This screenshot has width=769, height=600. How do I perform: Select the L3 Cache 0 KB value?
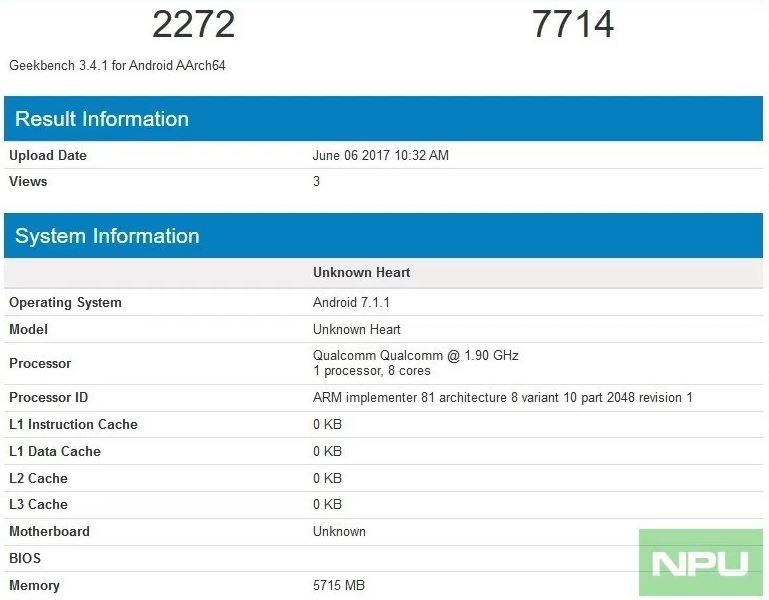[x=327, y=504]
